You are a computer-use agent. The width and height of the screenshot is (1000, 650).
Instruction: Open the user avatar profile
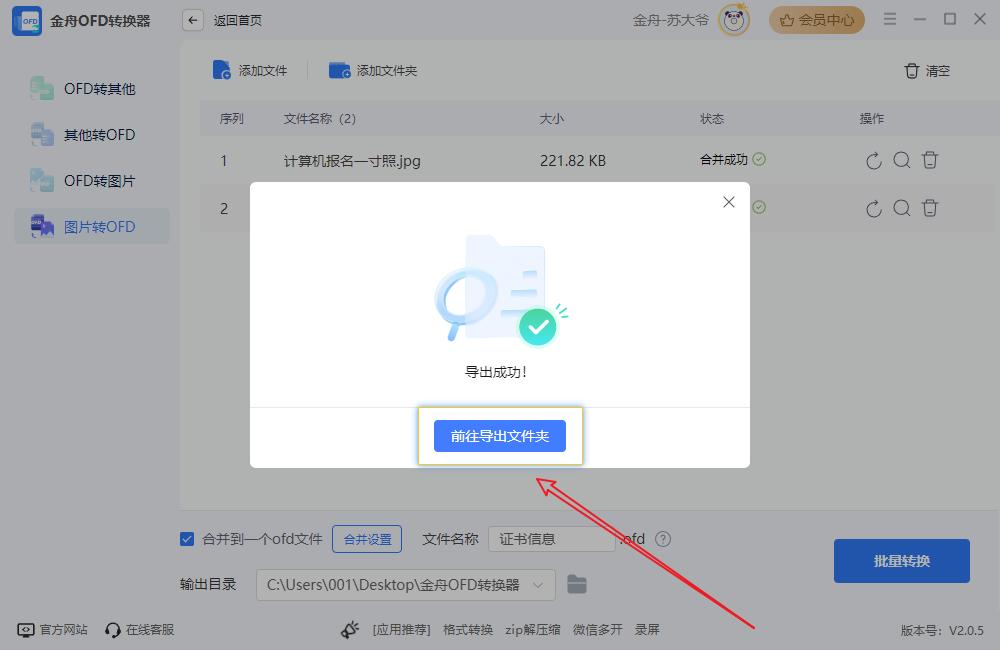735,20
